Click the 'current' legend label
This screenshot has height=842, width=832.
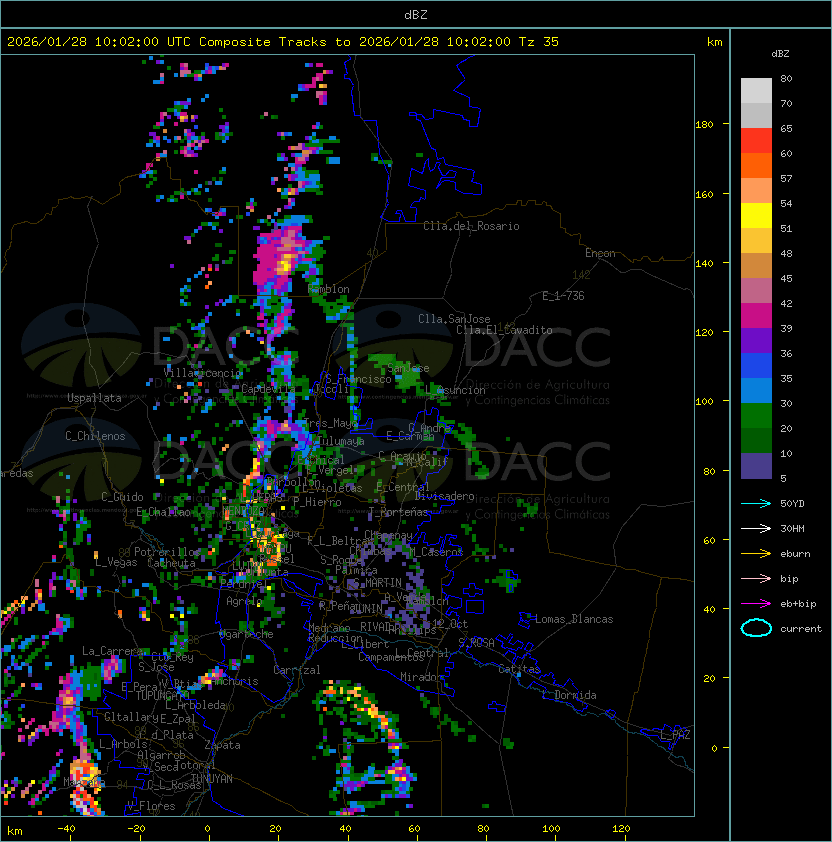point(801,629)
